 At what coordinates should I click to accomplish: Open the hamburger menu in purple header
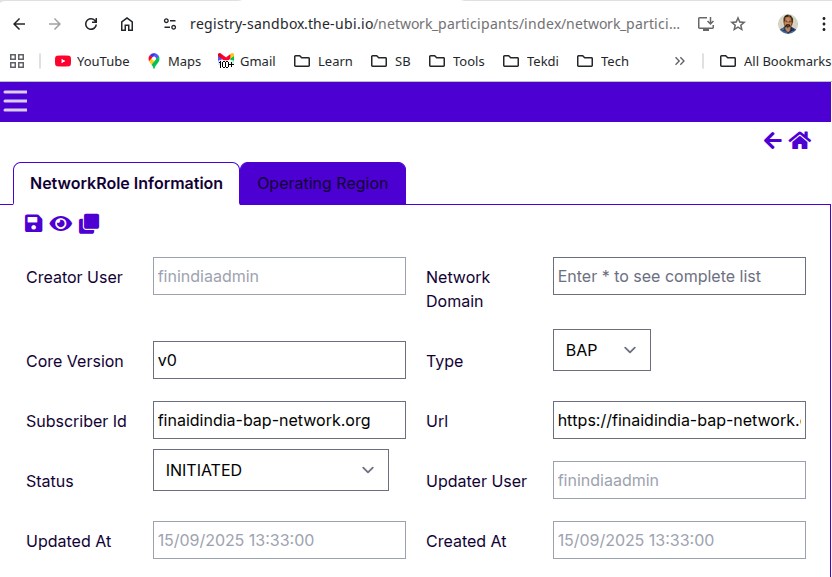(x=15, y=101)
